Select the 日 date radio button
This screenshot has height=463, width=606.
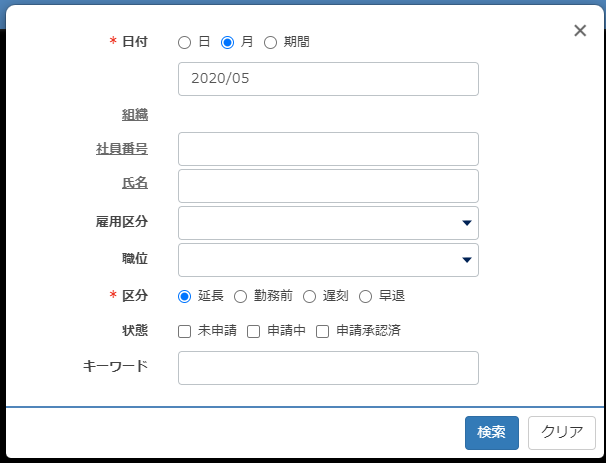[184, 42]
